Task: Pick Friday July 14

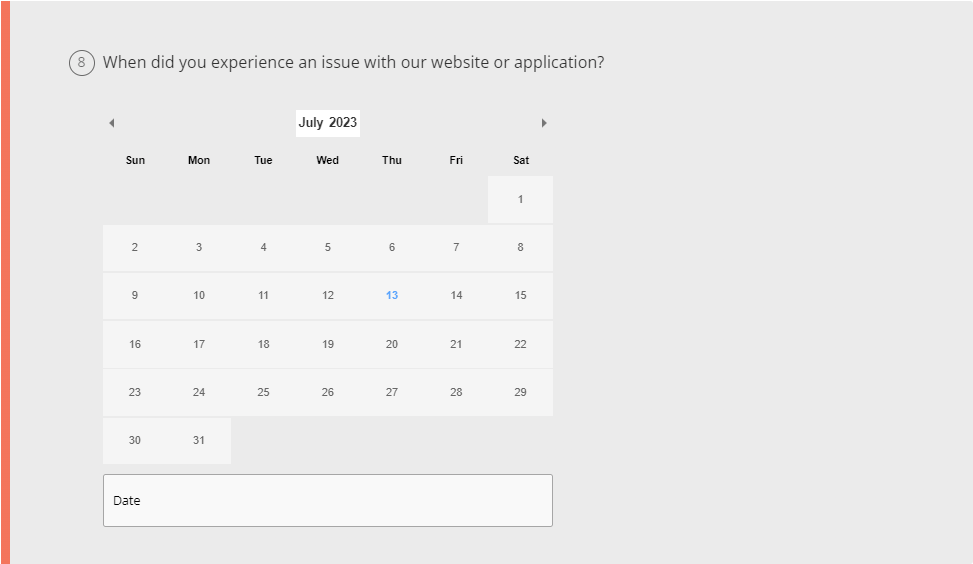Action: point(456,296)
